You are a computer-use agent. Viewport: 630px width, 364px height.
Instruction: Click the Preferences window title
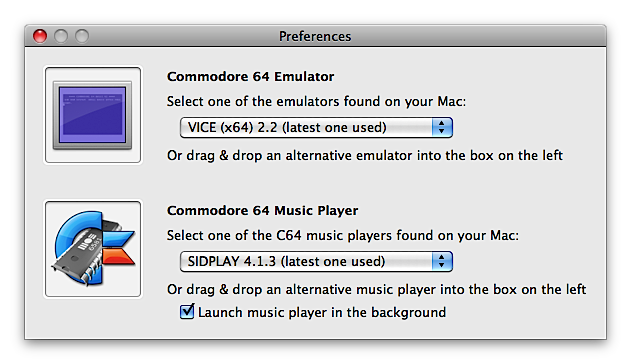pos(315,36)
